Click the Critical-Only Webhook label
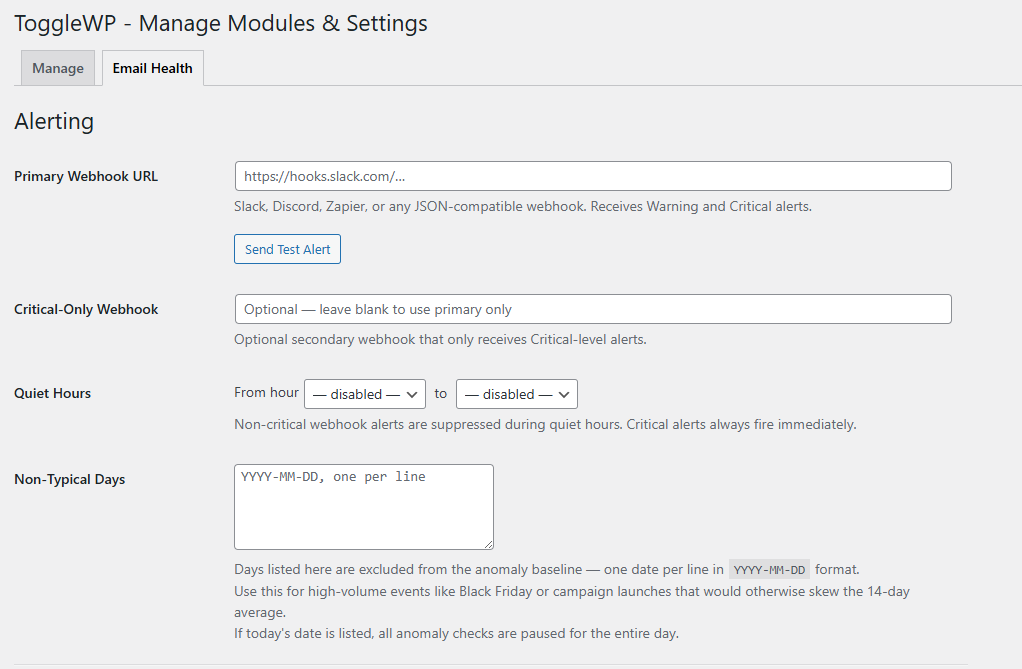1022x669 pixels. 86,309
